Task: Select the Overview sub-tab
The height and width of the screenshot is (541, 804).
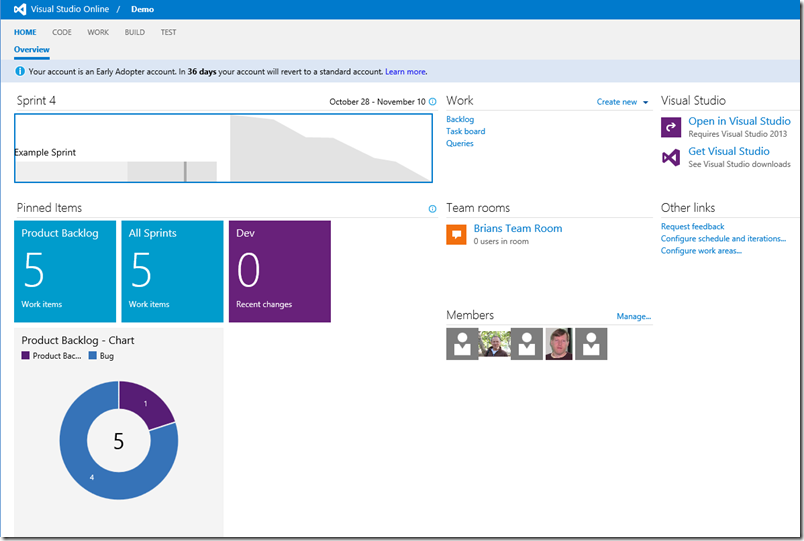Action: pyautogui.click(x=32, y=50)
